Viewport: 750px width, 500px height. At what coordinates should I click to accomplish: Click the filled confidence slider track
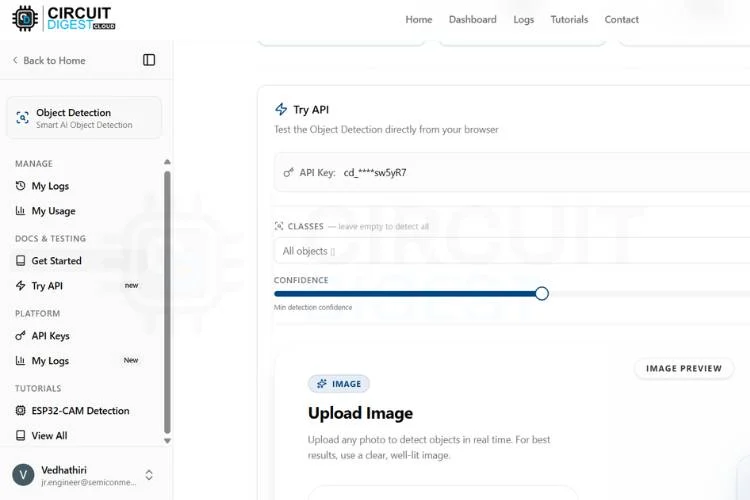(x=405, y=293)
